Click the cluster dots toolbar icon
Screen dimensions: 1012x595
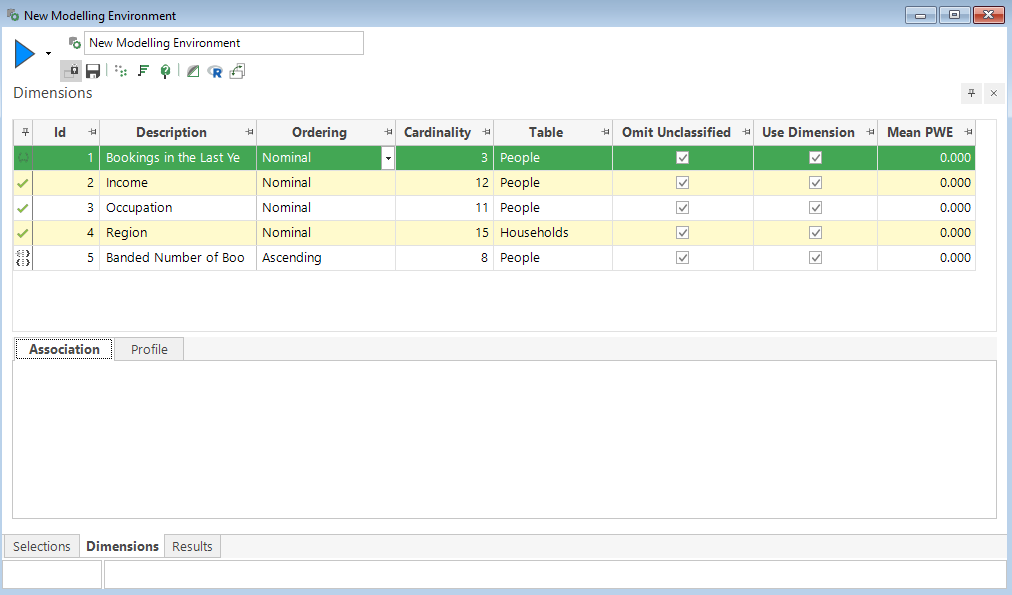point(121,71)
